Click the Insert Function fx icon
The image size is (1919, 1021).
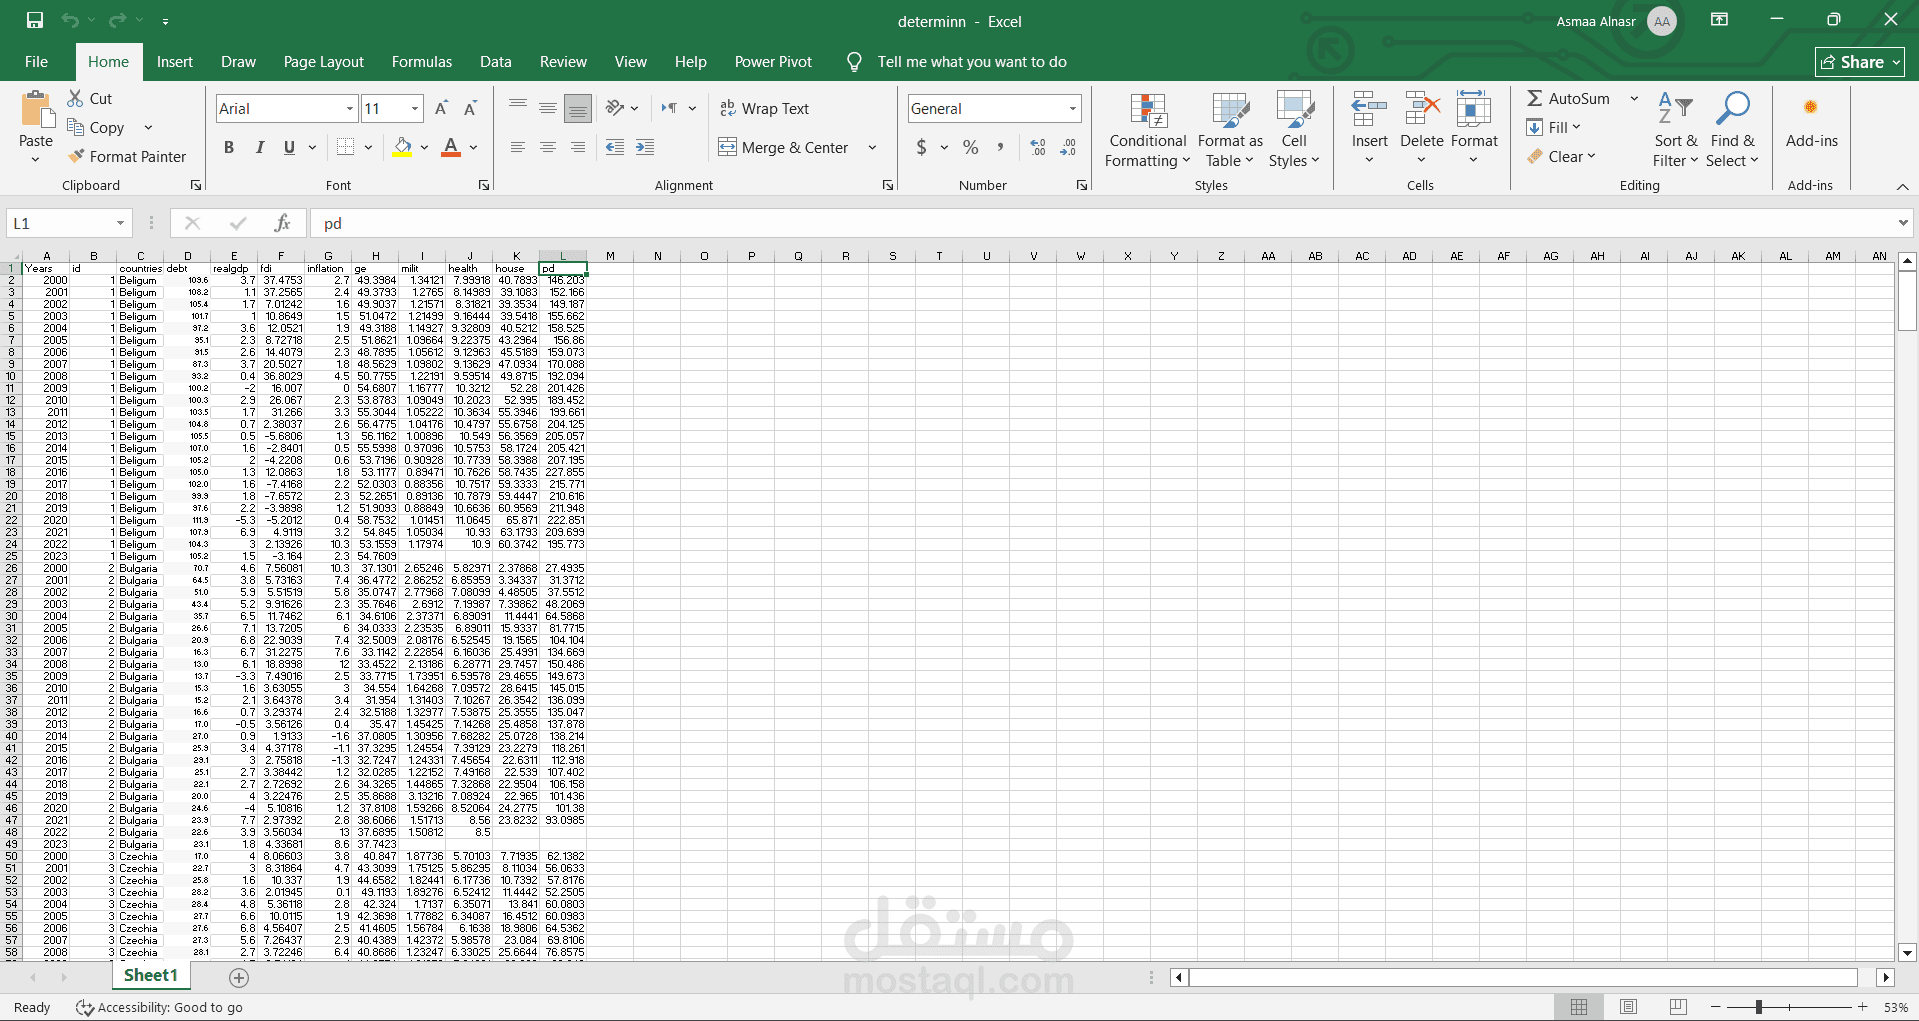click(283, 223)
